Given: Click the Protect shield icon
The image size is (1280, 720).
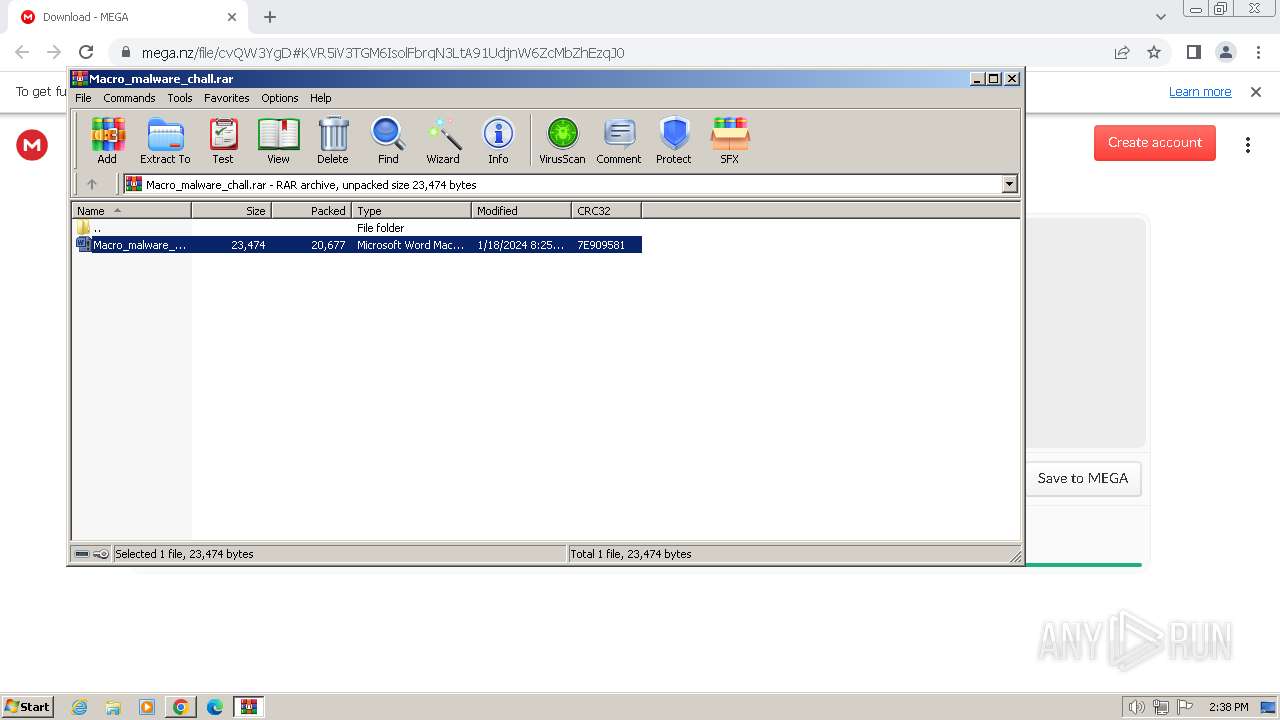Looking at the screenshot, I should (674, 140).
